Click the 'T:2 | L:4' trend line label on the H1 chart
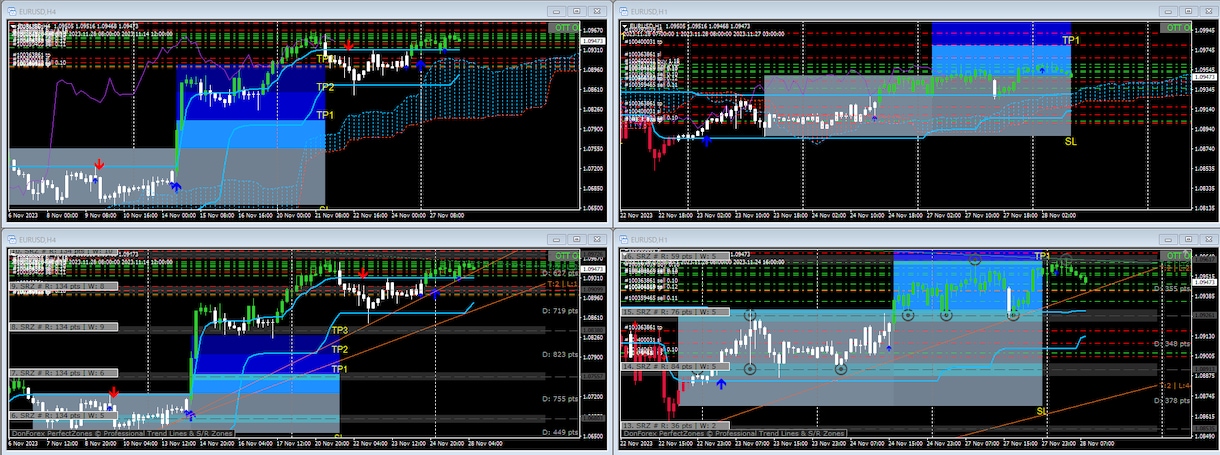The width and height of the screenshot is (1220, 455). click(1176, 384)
